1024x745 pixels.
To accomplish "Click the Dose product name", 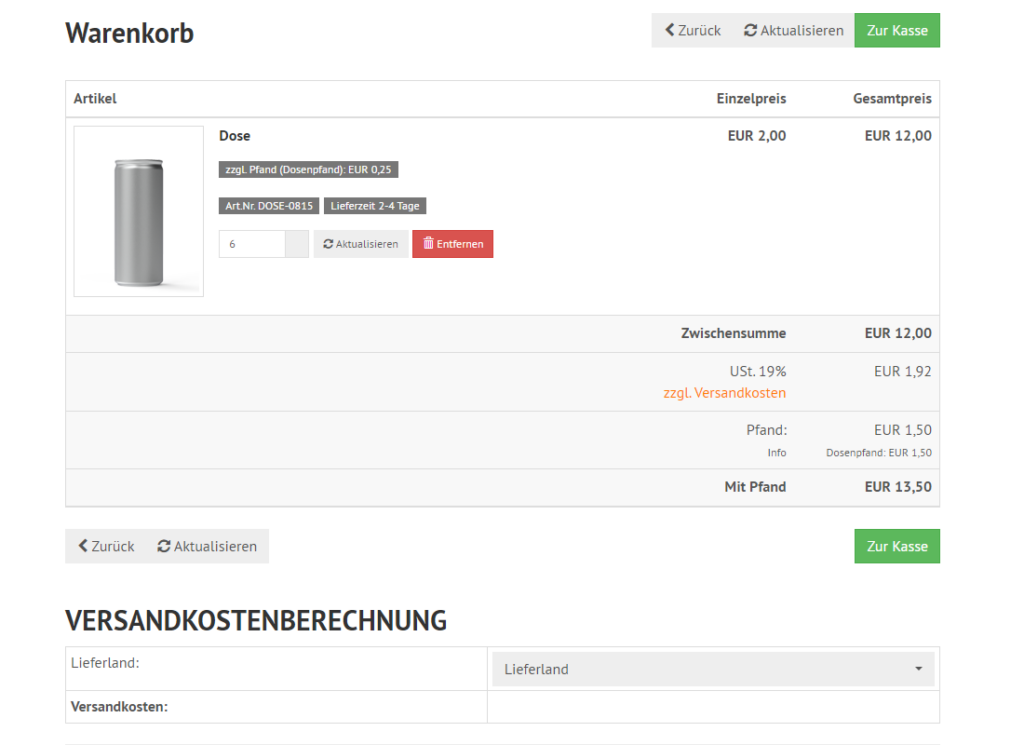I will [235, 136].
